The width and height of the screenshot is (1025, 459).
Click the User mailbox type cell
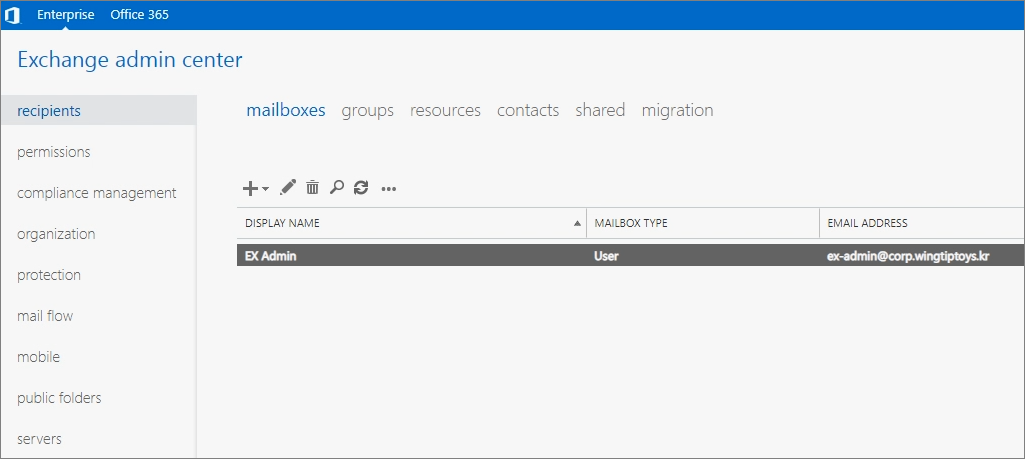pyautogui.click(x=606, y=256)
